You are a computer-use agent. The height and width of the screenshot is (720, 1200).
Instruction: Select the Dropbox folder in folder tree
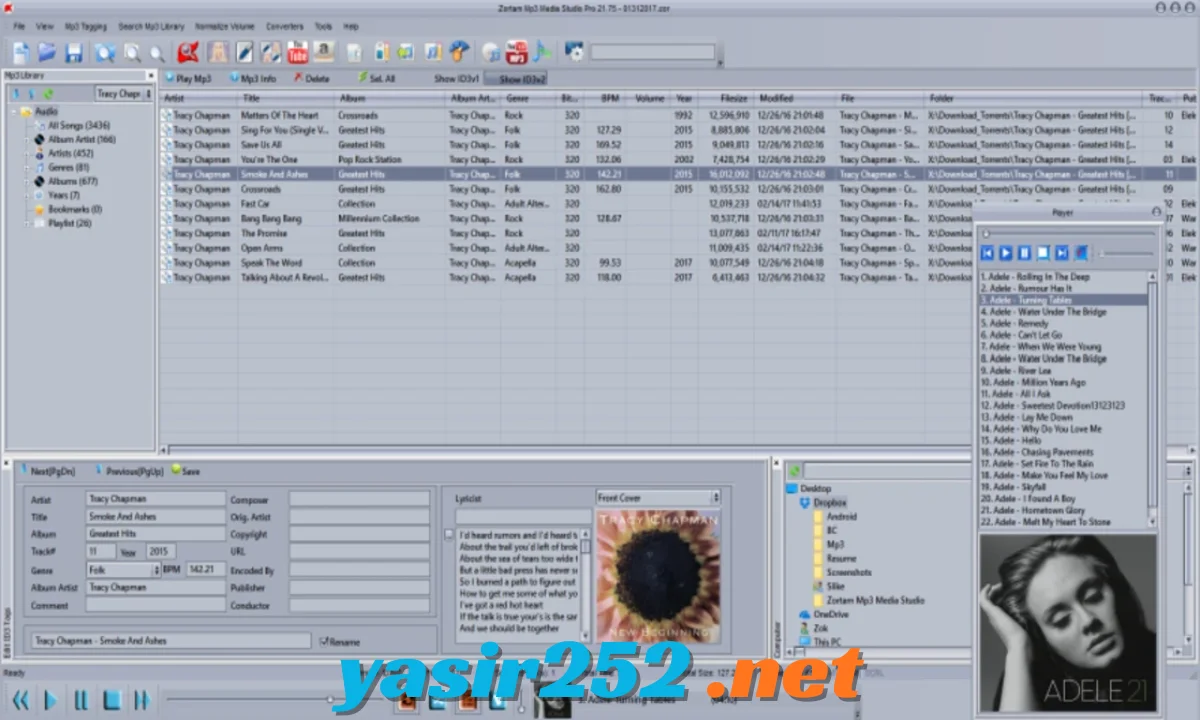click(x=830, y=502)
